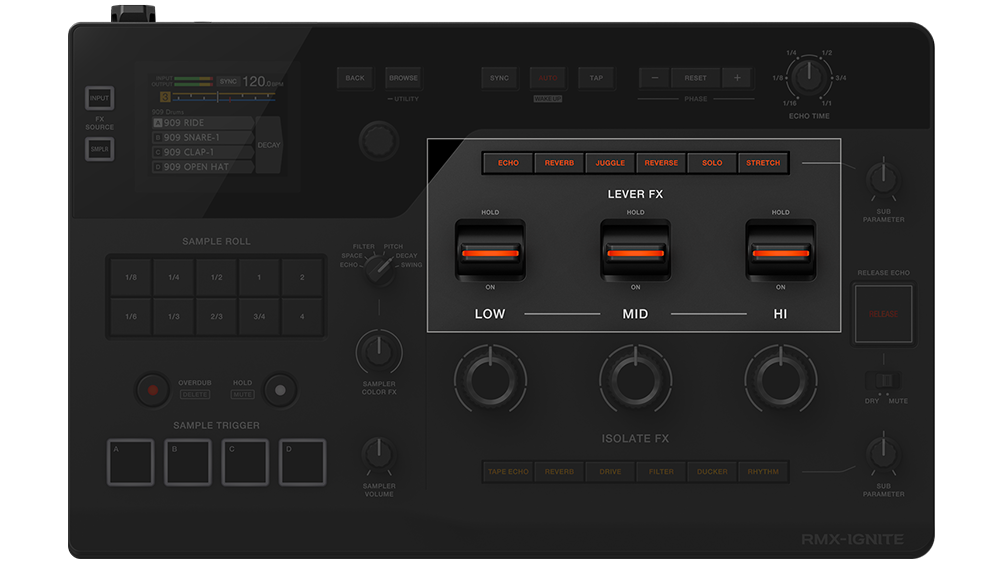This screenshot has height=569, width=1000.
Task: Toggle the MID lever FX switch
Action: 635,253
